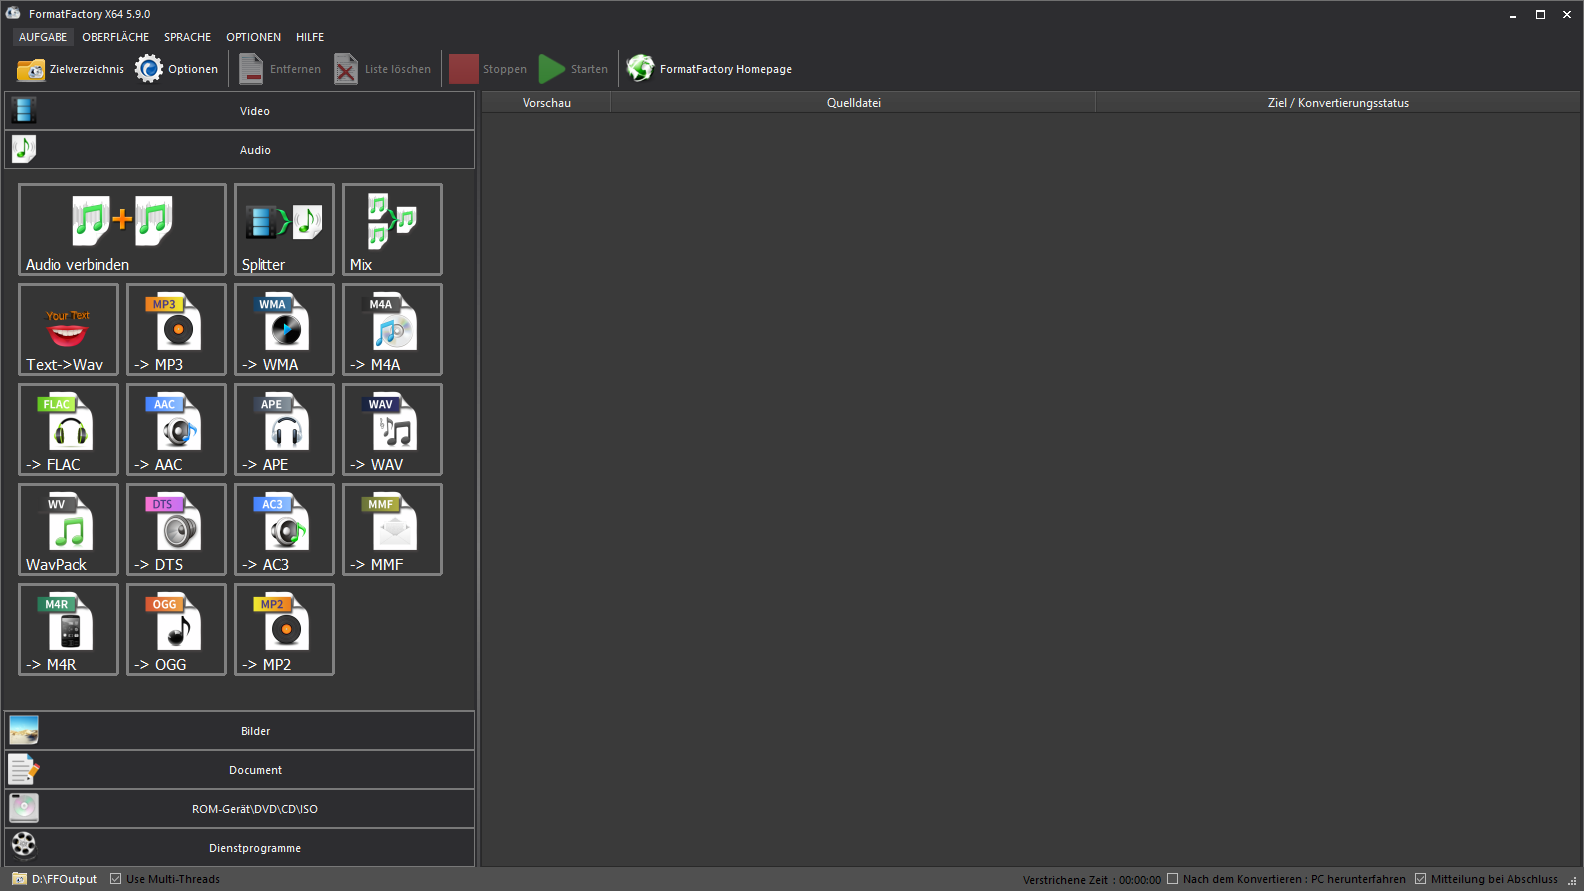Open the audio Splitter tool
The height and width of the screenshot is (891, 1584).
click(284, 229)
